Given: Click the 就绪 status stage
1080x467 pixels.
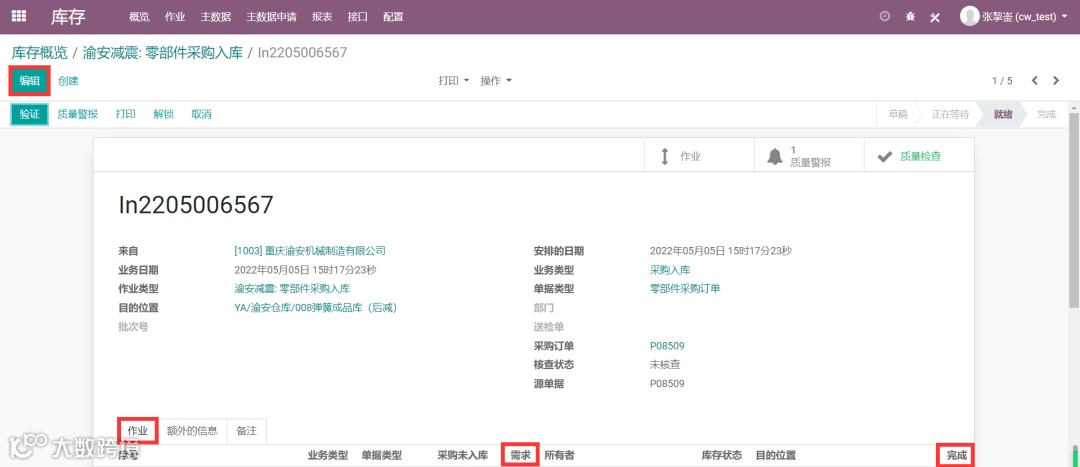Looking at the screenshot, I should coord(1003,114).
